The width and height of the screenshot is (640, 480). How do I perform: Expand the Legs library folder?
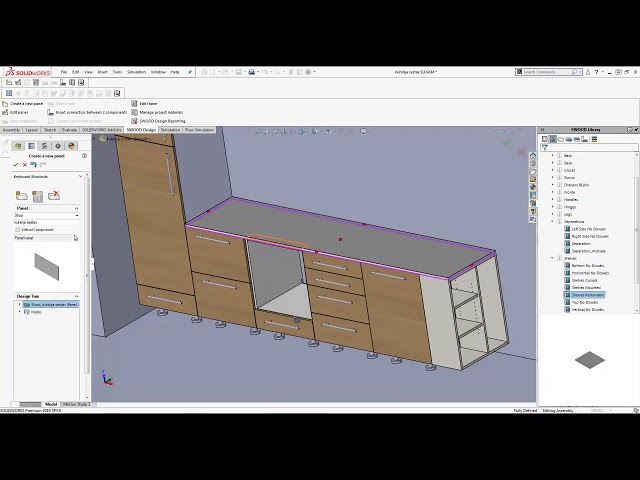click(x=553, y=214)
